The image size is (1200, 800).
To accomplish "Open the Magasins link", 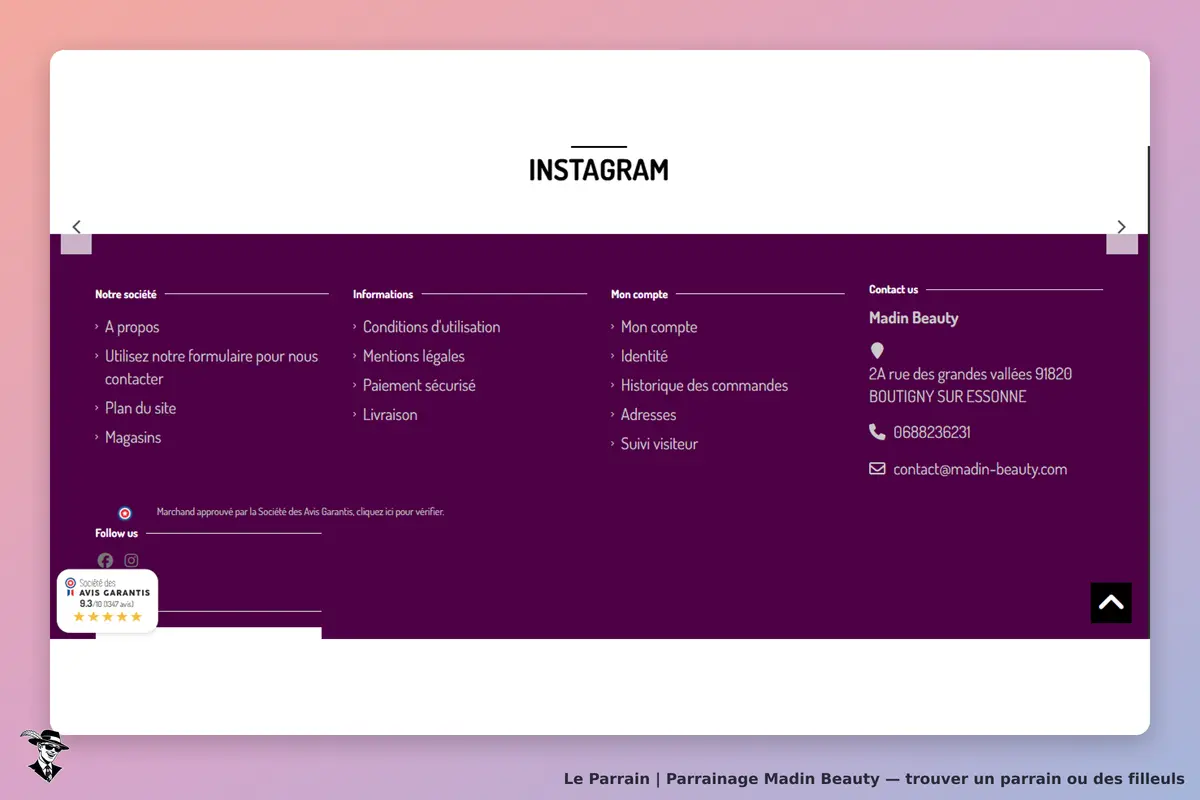I will pos(133,437).
